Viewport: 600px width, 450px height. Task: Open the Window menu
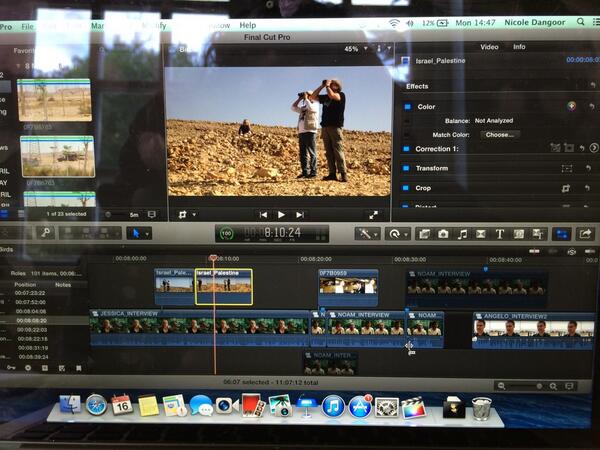(219, 26)
